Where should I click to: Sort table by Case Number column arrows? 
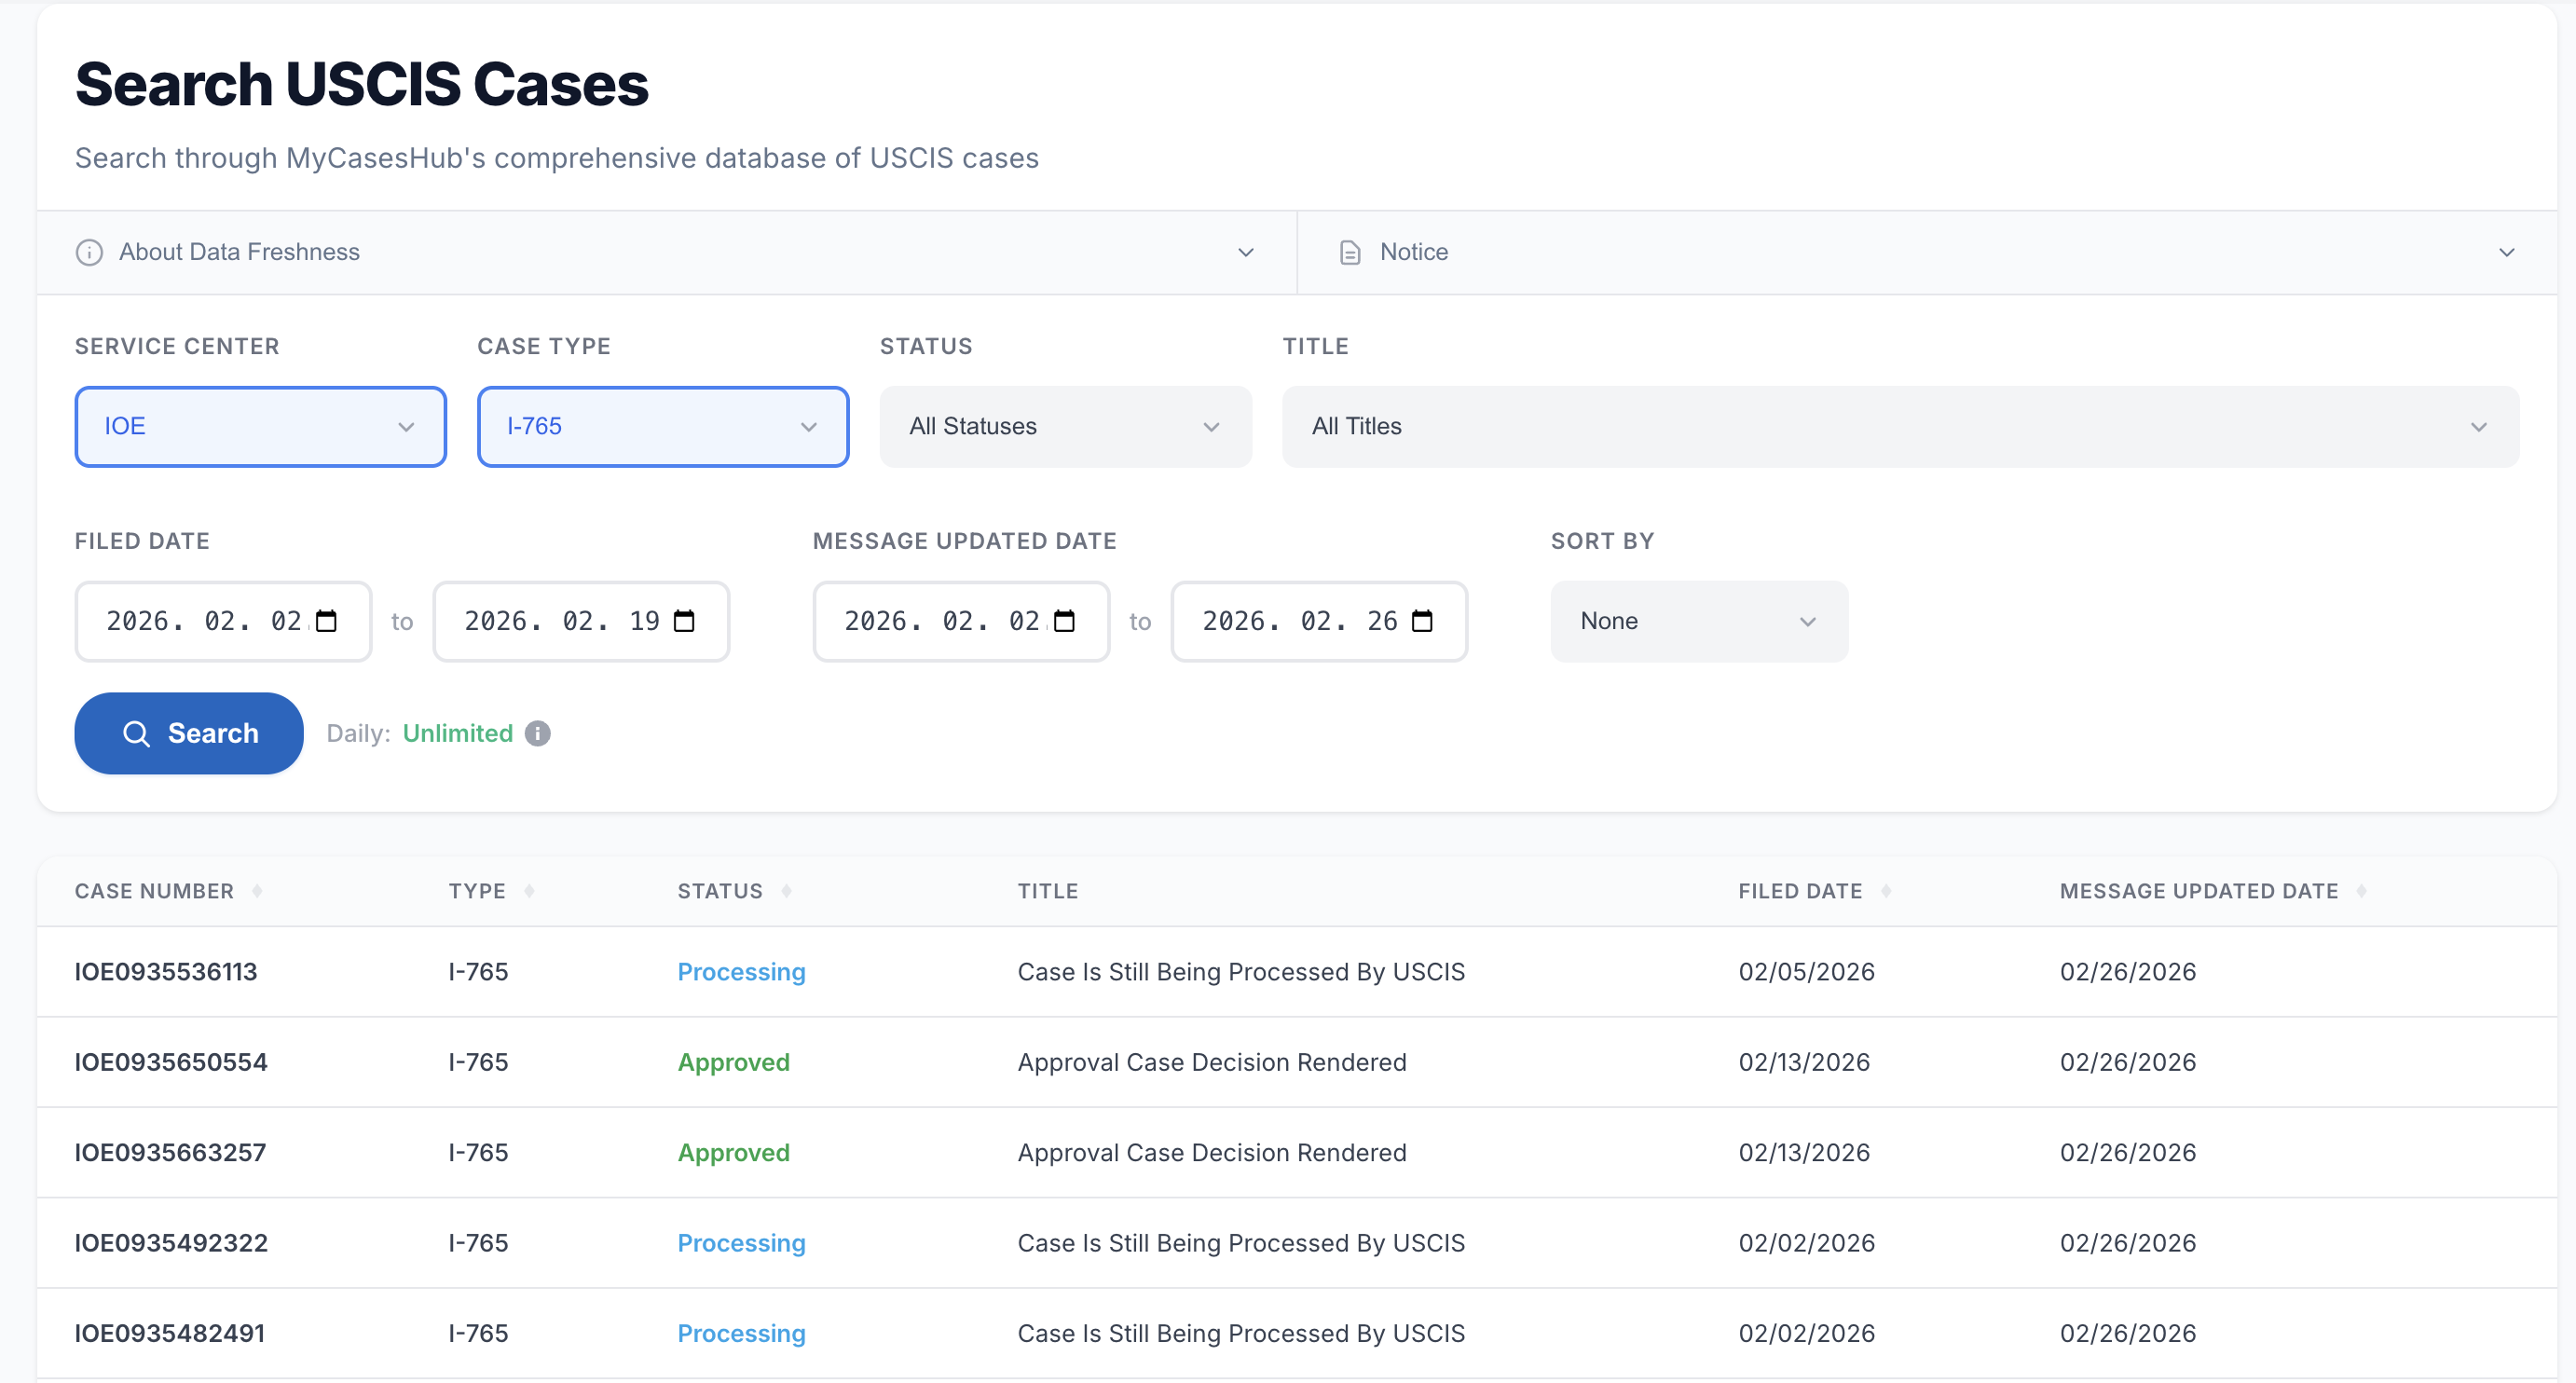(257, 891)
